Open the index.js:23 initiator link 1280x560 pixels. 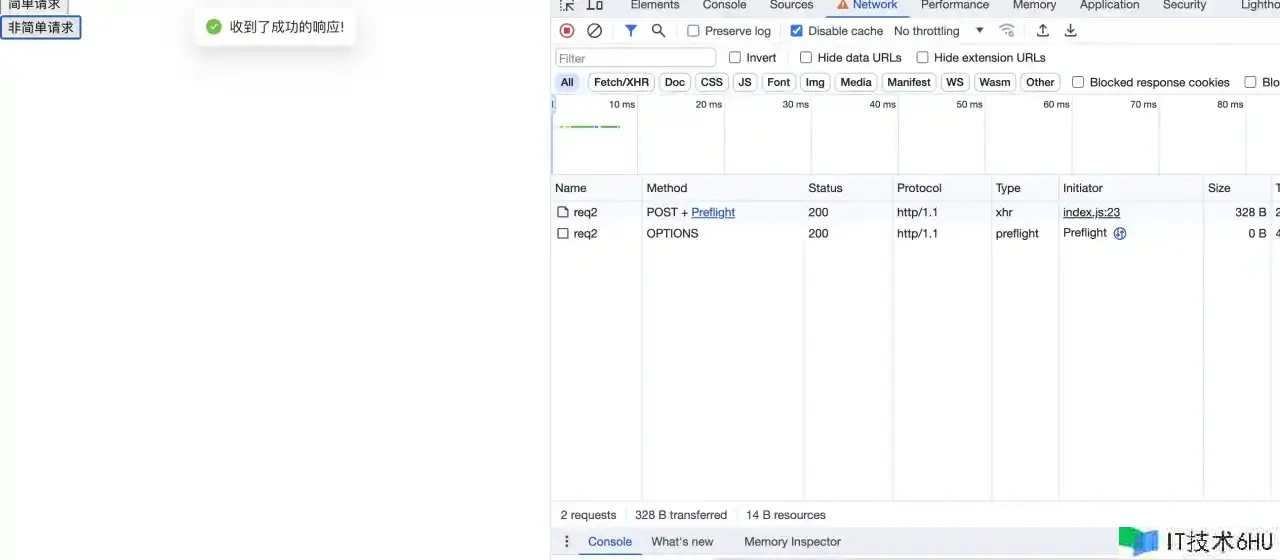coord(1091,212)
